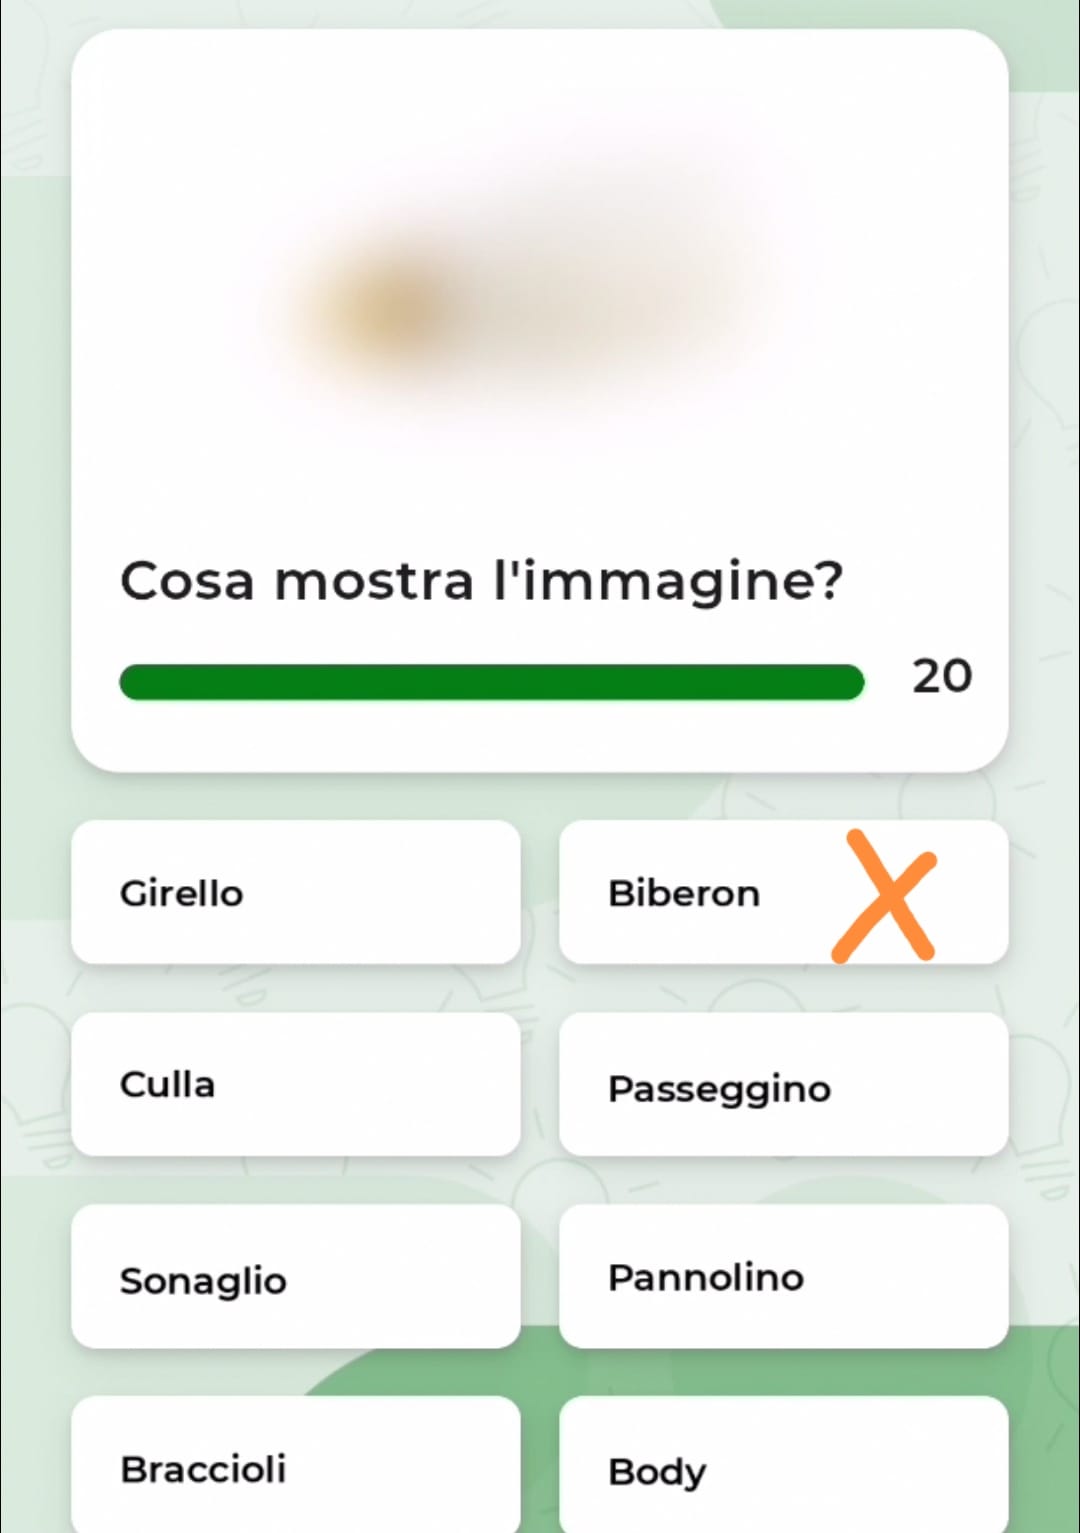This screenshot has width=1080, height=1533.
Task: Click the question text Cosa mostra l'immagine?
Action: [481, 582]
